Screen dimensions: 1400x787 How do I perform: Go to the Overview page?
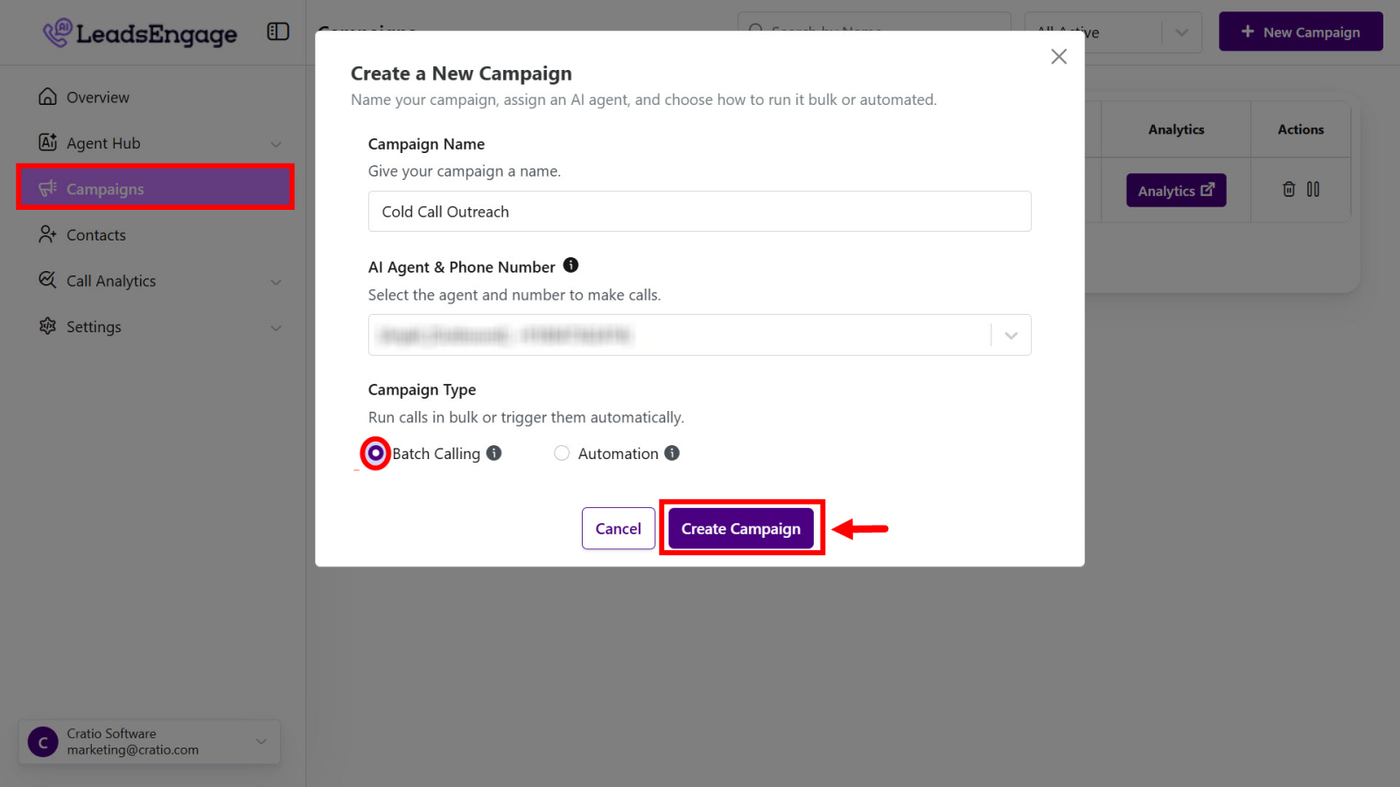coord(98,97)
